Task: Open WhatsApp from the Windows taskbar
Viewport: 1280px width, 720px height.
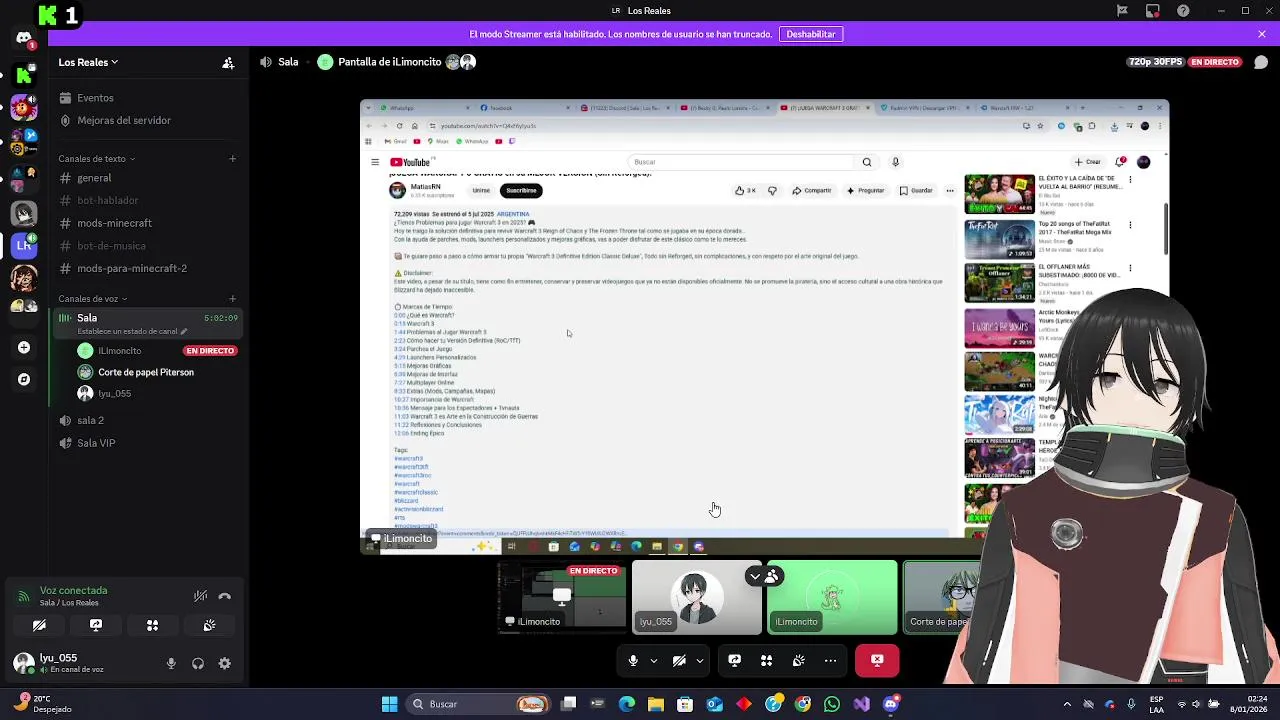Action: (x=832, y=704)
